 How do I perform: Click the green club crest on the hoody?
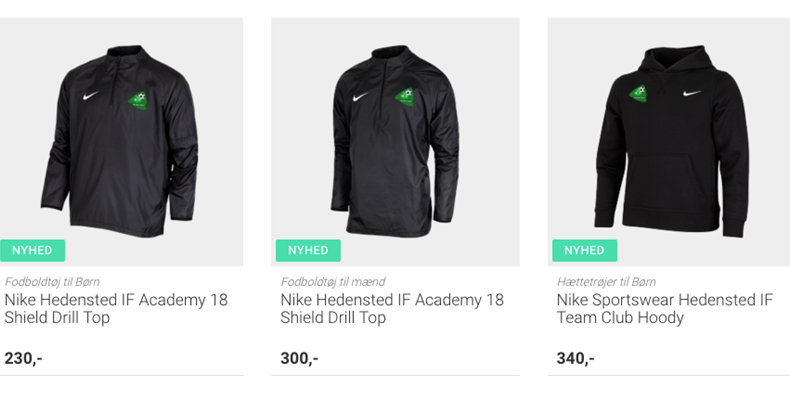coord(639,93)
